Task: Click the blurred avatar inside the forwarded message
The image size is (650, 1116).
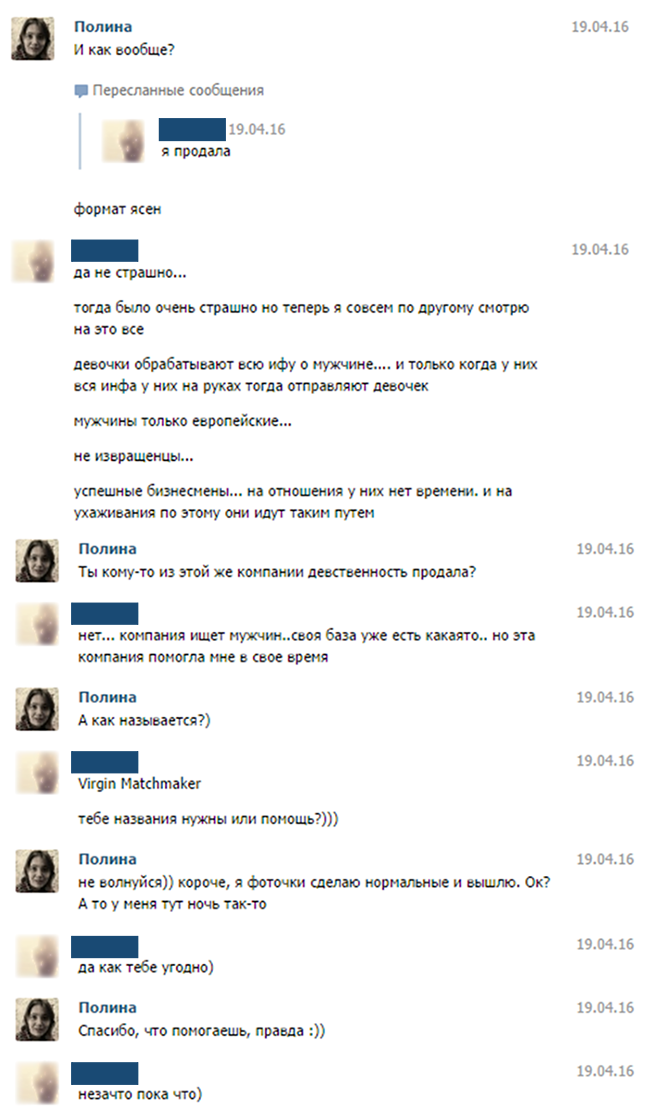Action: pyautogui.click(x=123, y=141)
